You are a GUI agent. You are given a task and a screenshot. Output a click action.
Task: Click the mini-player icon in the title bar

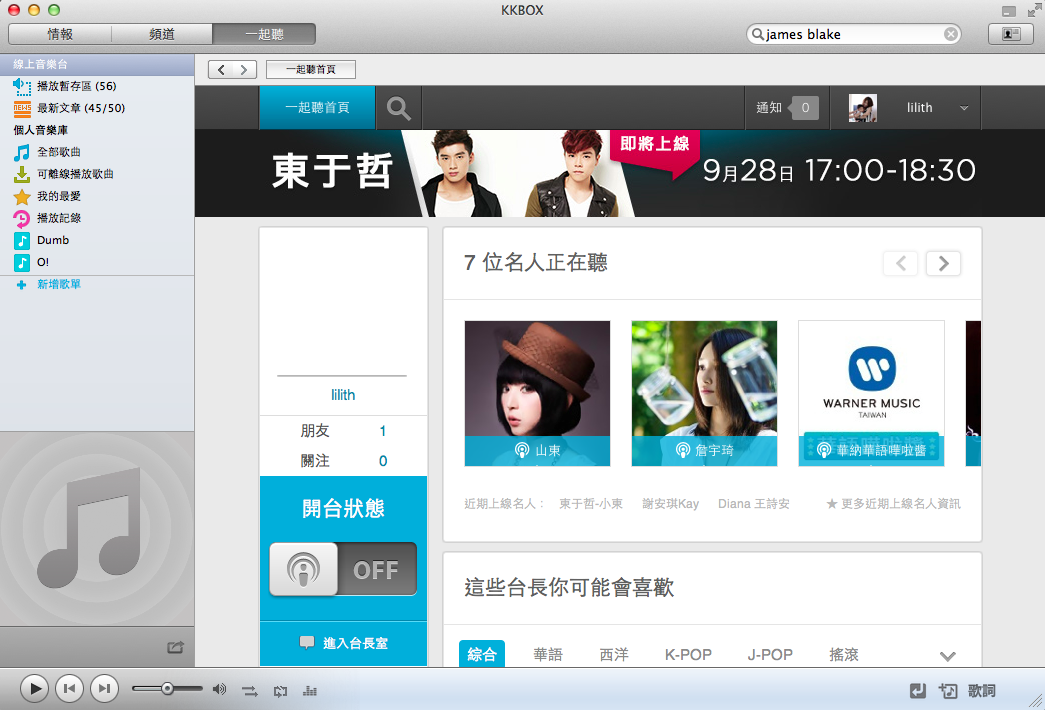pos(1009,11)
